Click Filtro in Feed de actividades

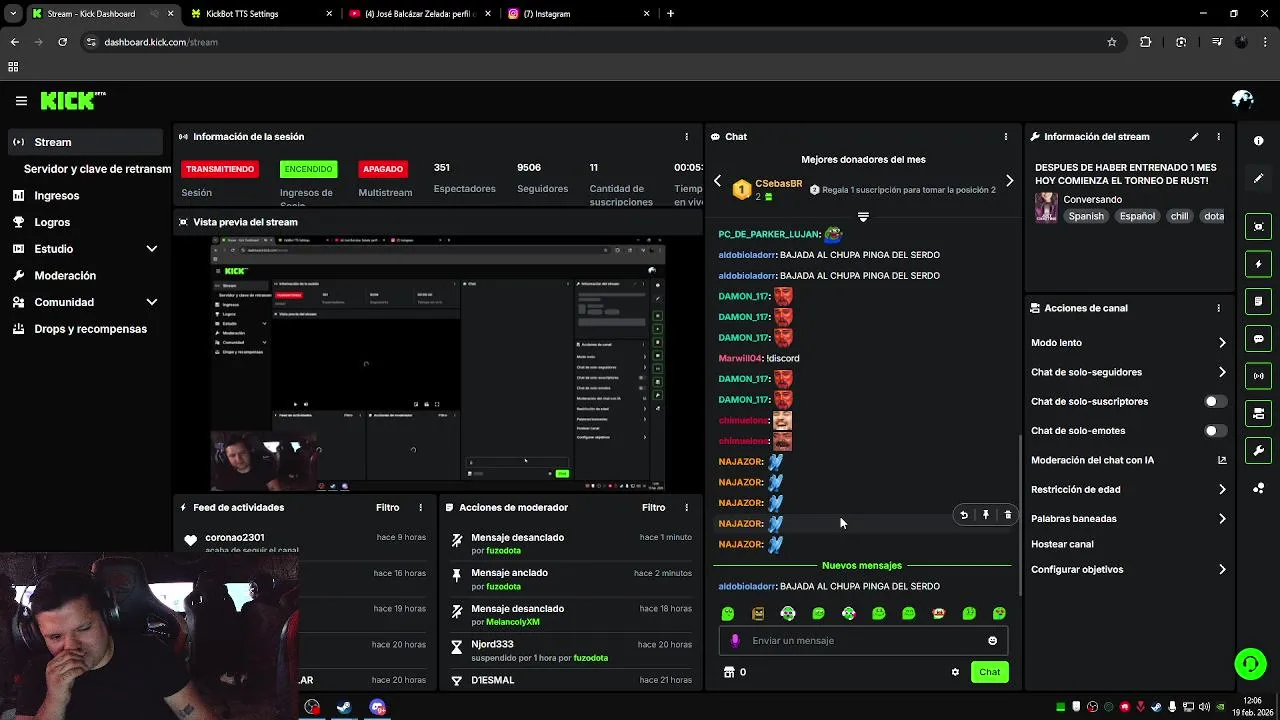click(387, 508)
